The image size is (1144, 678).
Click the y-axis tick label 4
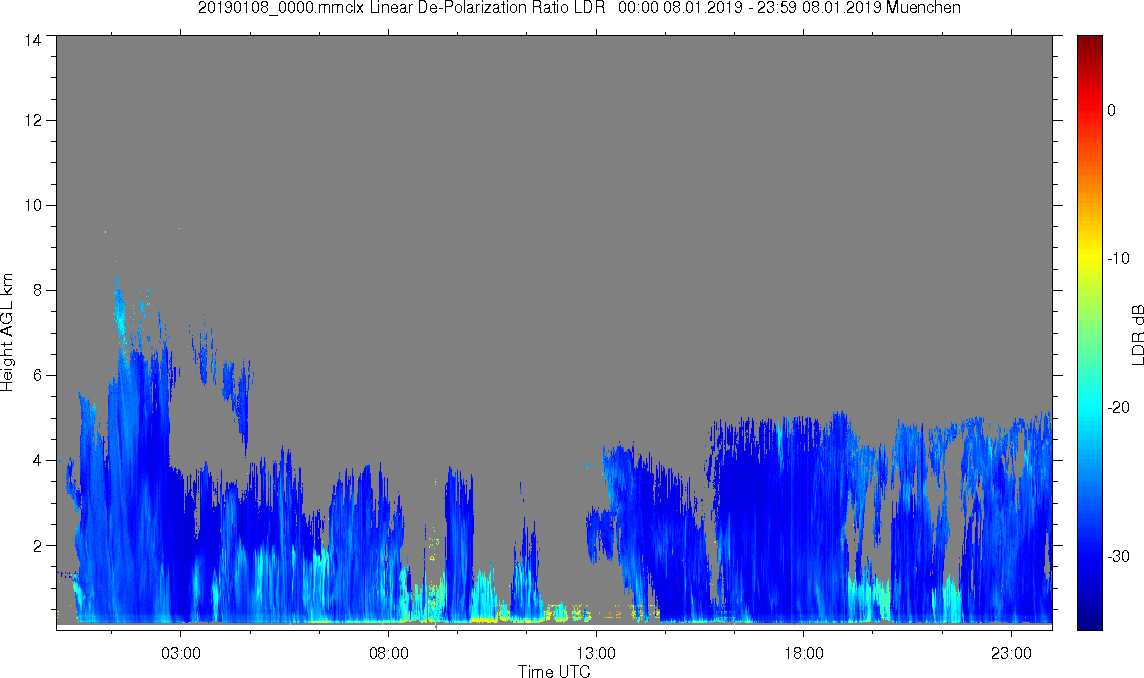[37, 461]
